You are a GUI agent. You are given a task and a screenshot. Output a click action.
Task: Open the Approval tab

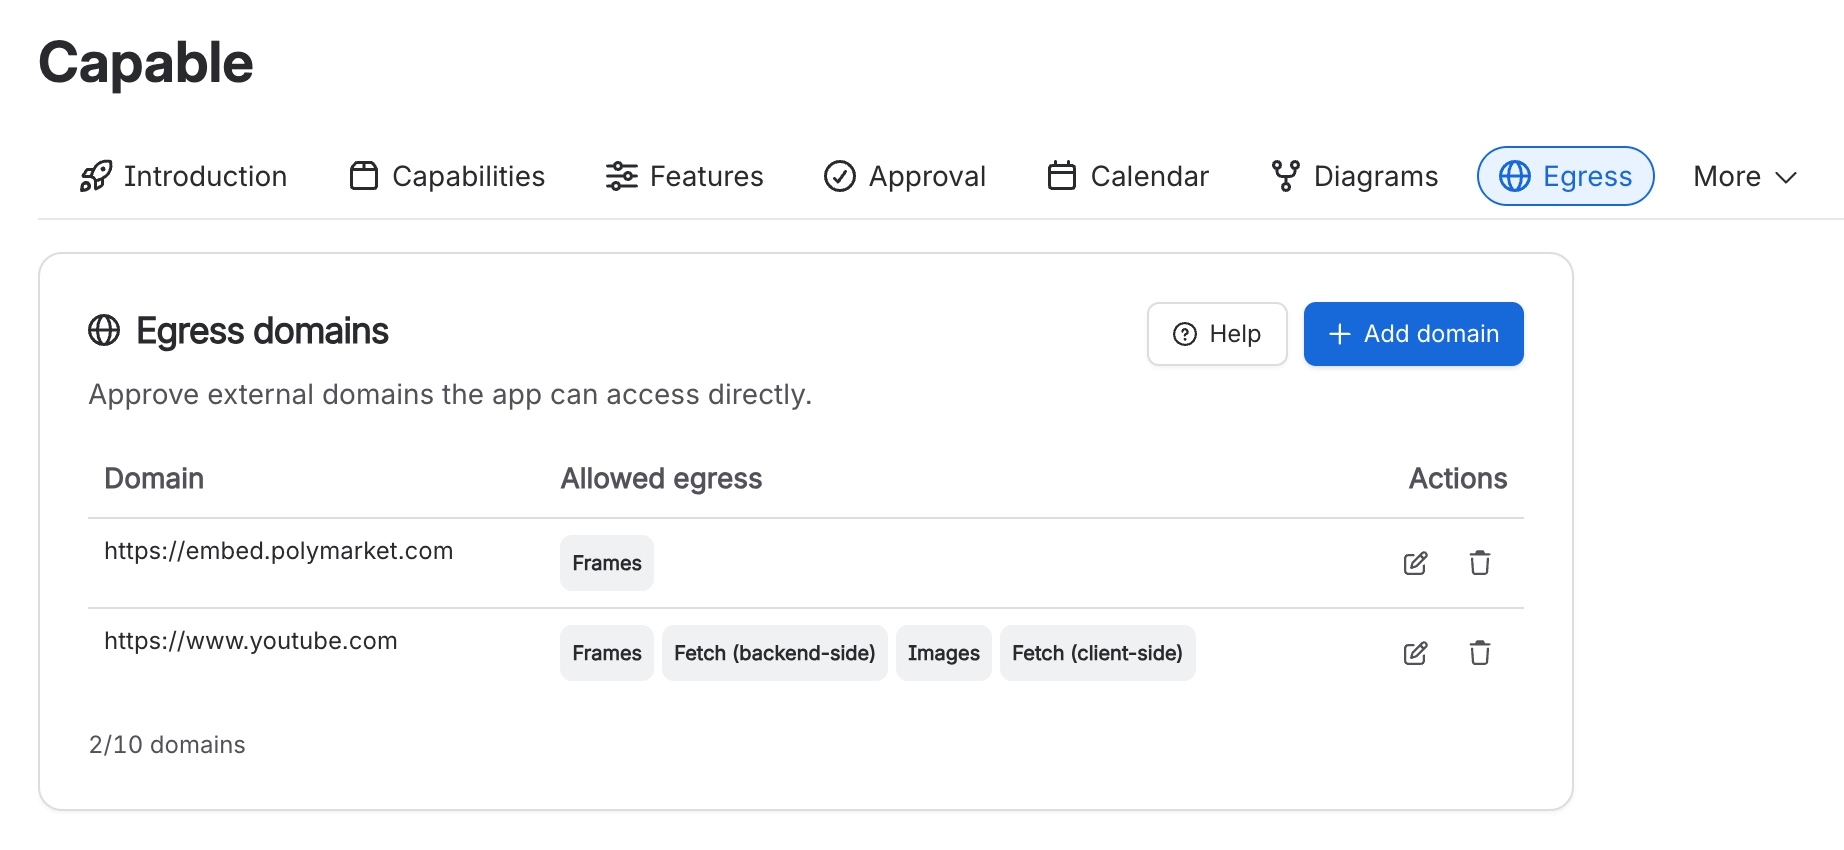click(905, 176)
